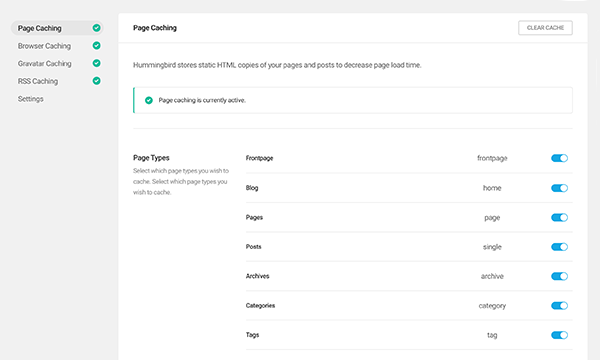600x360 pixels.
Task: Disable caching for Pages
Action: (x=559, y=217)
